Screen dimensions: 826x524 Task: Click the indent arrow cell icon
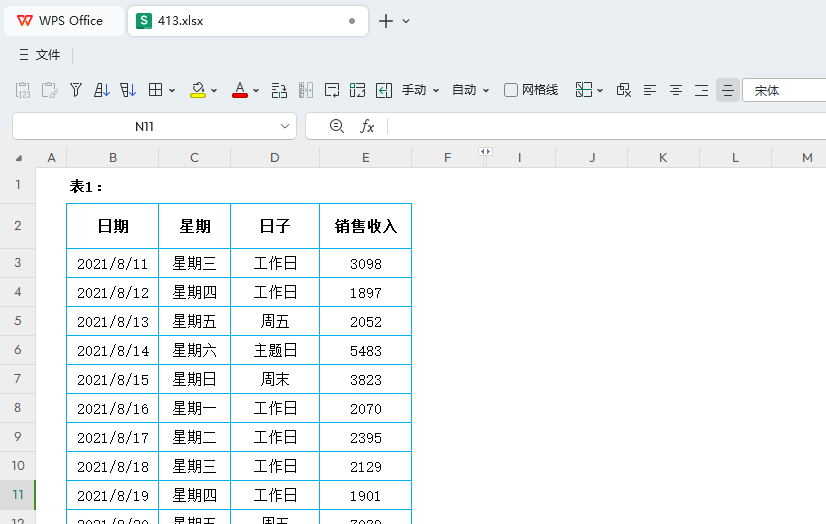coord(384,90)
